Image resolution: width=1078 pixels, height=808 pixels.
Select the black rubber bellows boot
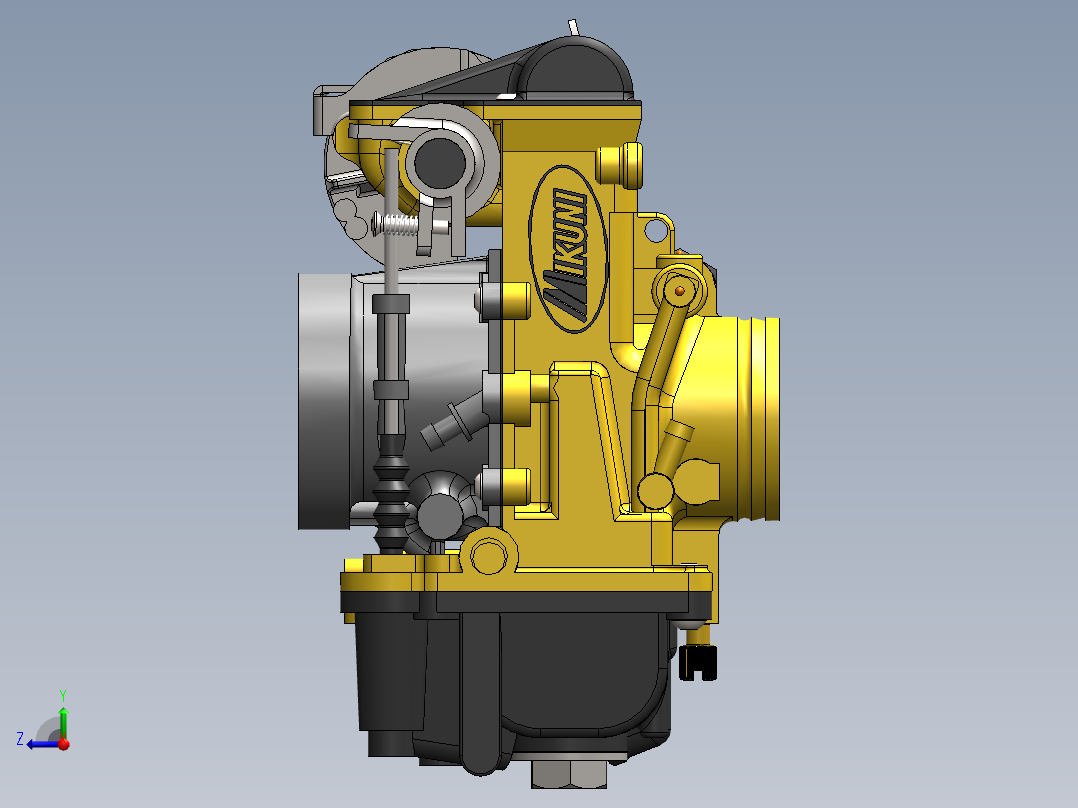click(x=391, y=496)
